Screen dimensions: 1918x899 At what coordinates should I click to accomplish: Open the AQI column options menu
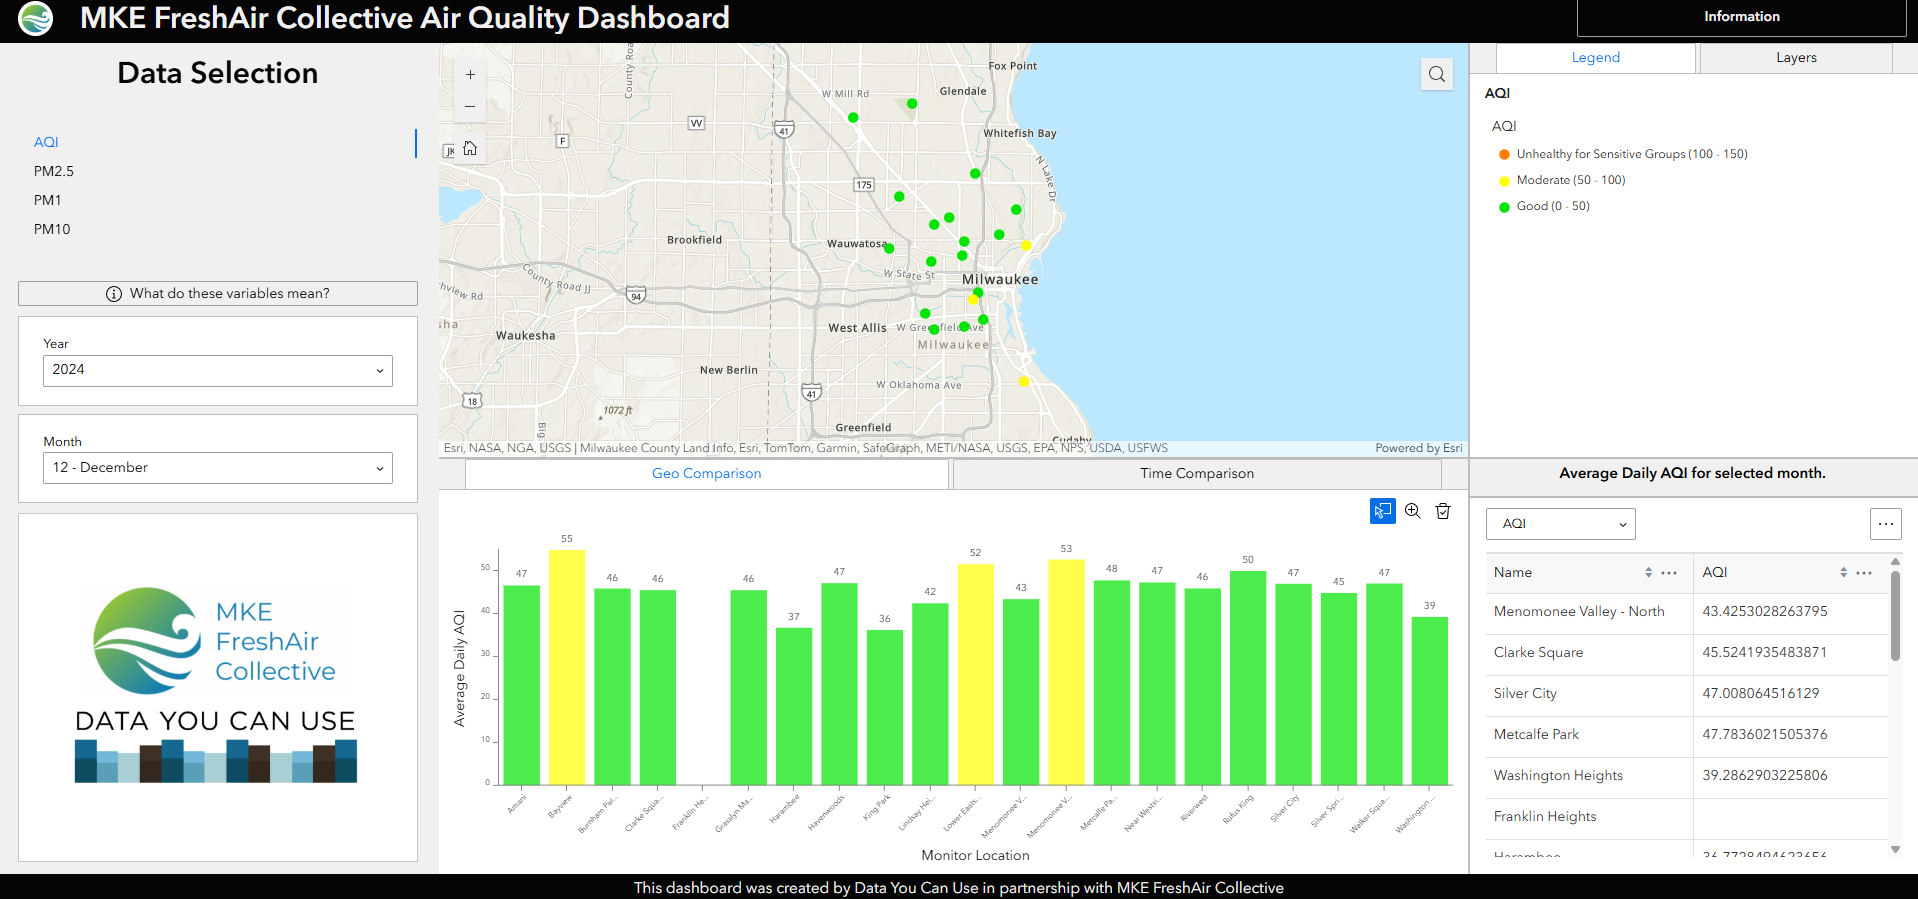tap(1864, 573)
